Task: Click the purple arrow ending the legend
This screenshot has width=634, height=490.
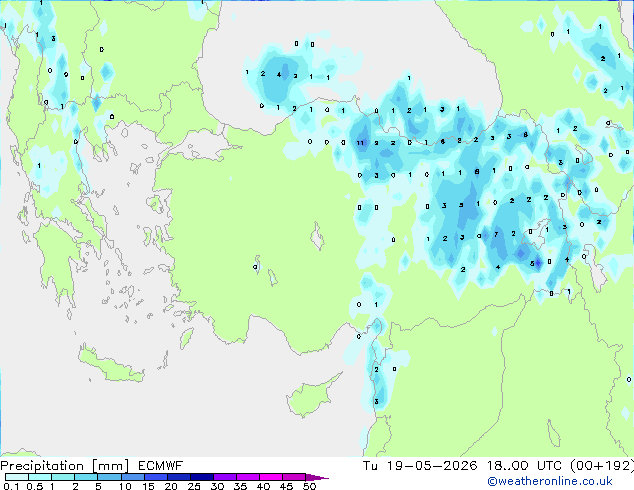Action: 317,477
